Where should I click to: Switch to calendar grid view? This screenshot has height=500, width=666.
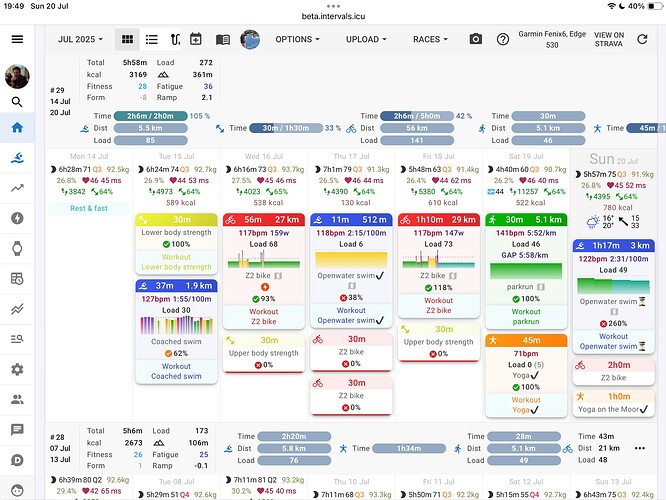(x=128, y=39)
